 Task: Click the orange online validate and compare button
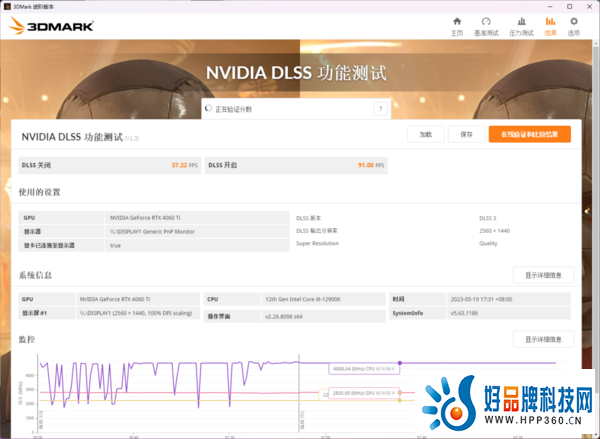pos(530,134)
